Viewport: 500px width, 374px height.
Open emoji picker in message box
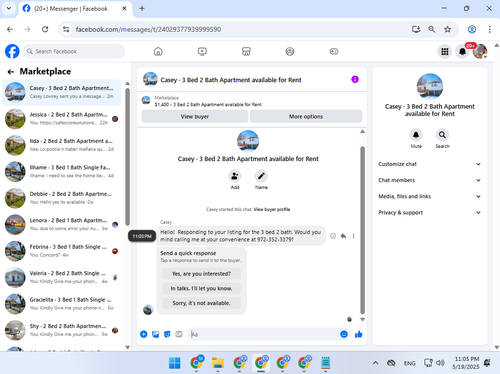(344, 334)
